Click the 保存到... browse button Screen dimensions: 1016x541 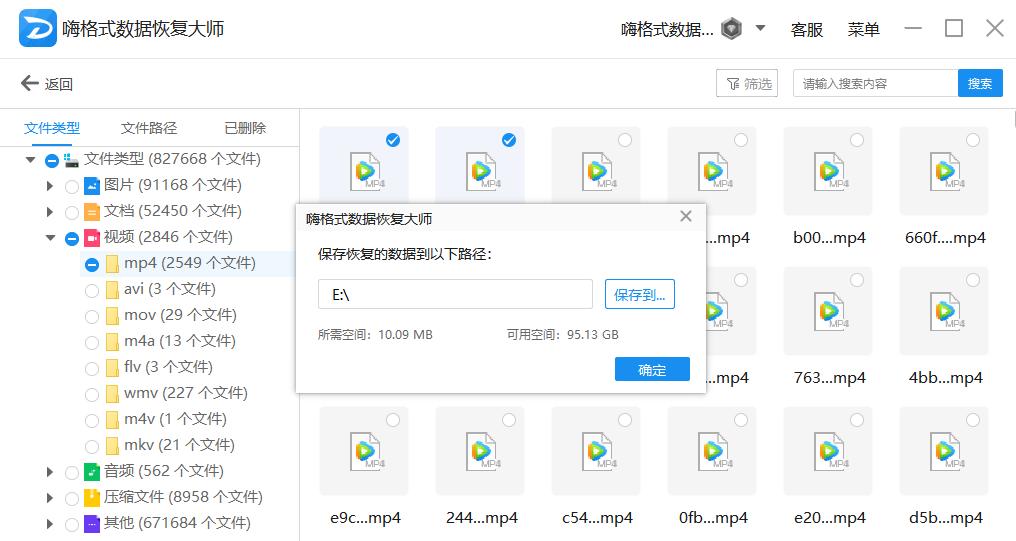point(640,294)
